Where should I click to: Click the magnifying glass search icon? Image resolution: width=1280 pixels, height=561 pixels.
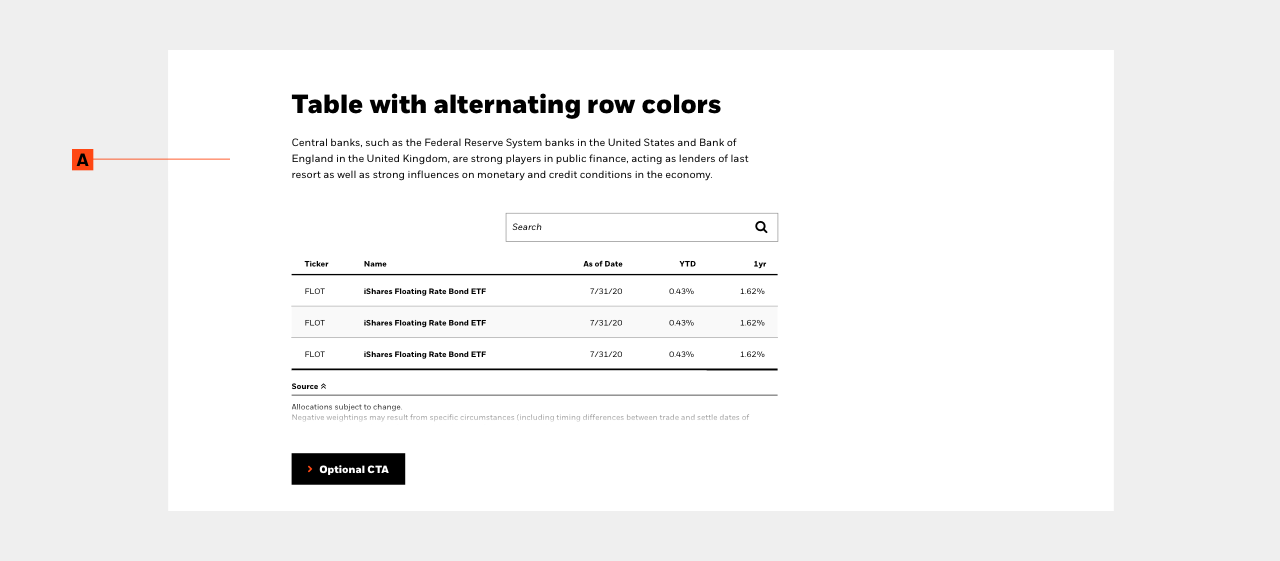761,227
